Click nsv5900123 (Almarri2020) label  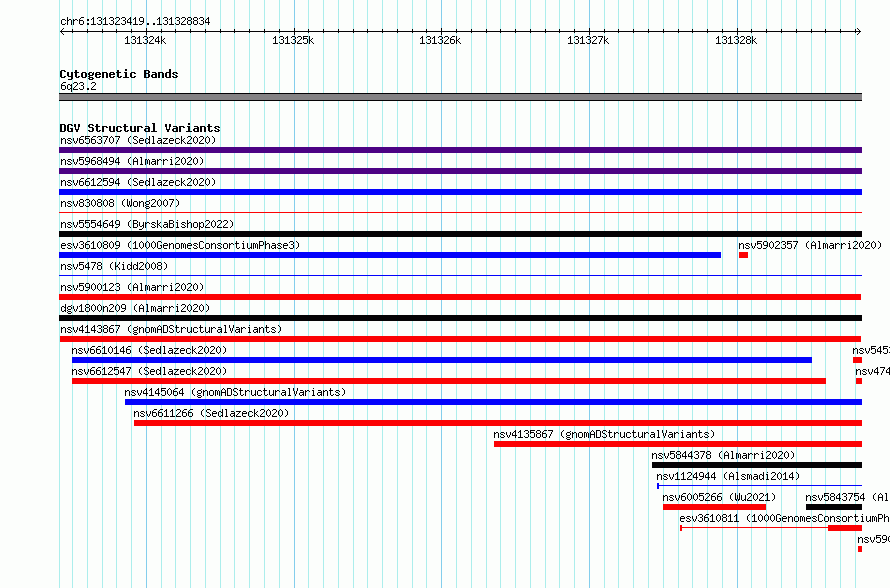click(132, 287)
